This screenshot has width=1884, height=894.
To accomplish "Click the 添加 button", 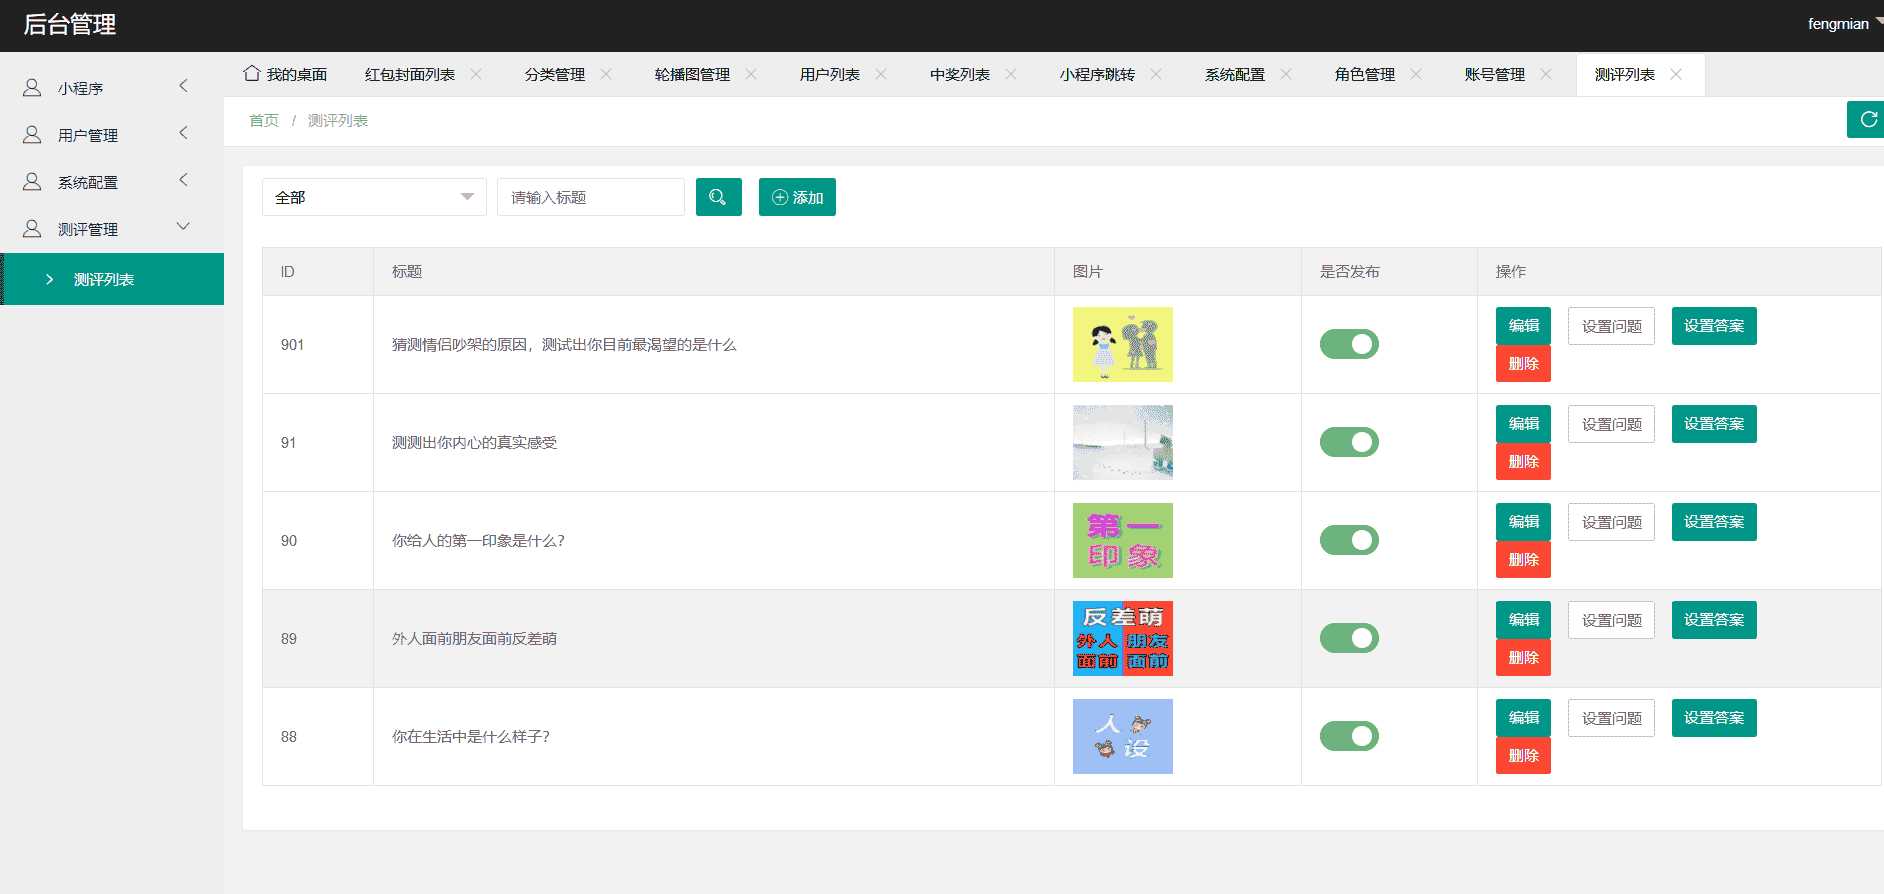I will point(797,197).
